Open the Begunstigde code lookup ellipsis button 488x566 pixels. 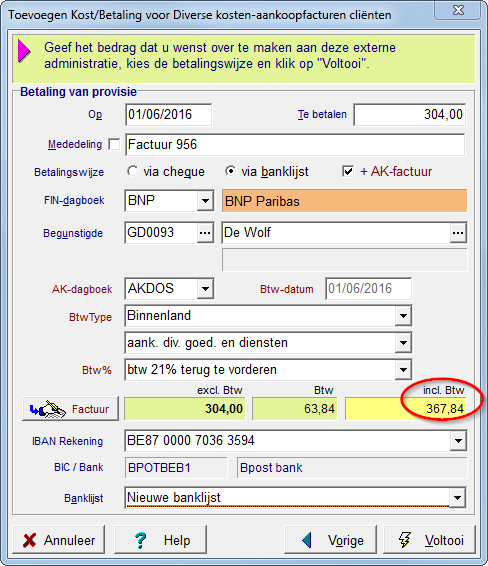205,233
